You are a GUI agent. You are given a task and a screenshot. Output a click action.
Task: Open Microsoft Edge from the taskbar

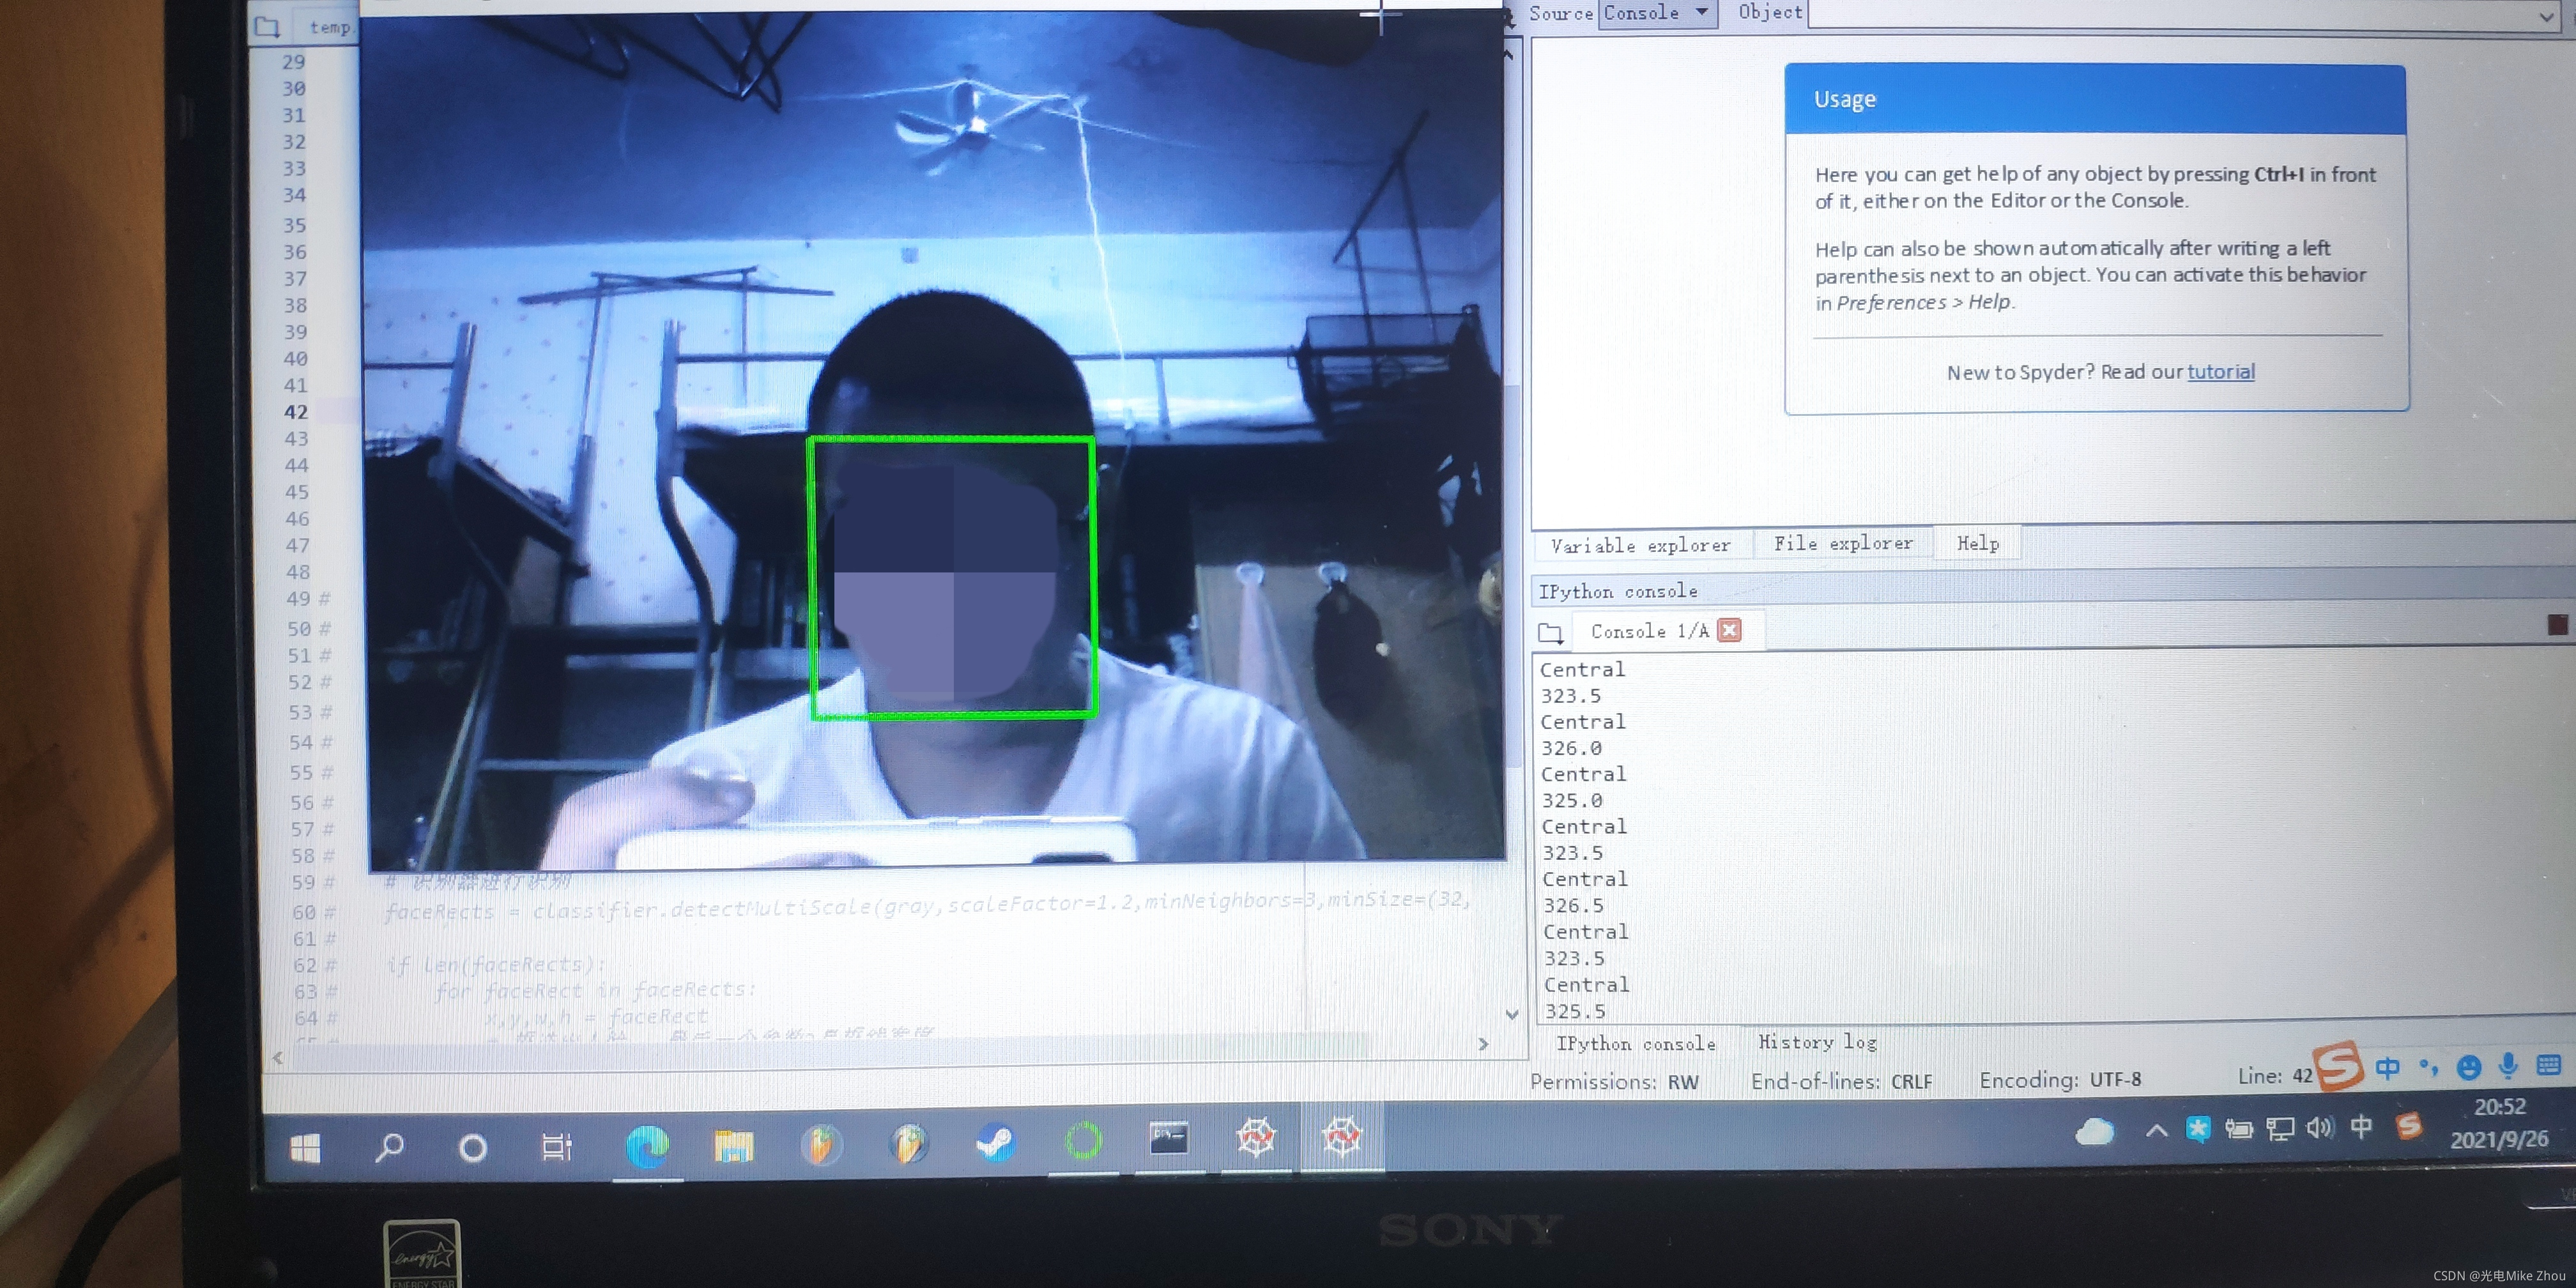[647, 1145]
